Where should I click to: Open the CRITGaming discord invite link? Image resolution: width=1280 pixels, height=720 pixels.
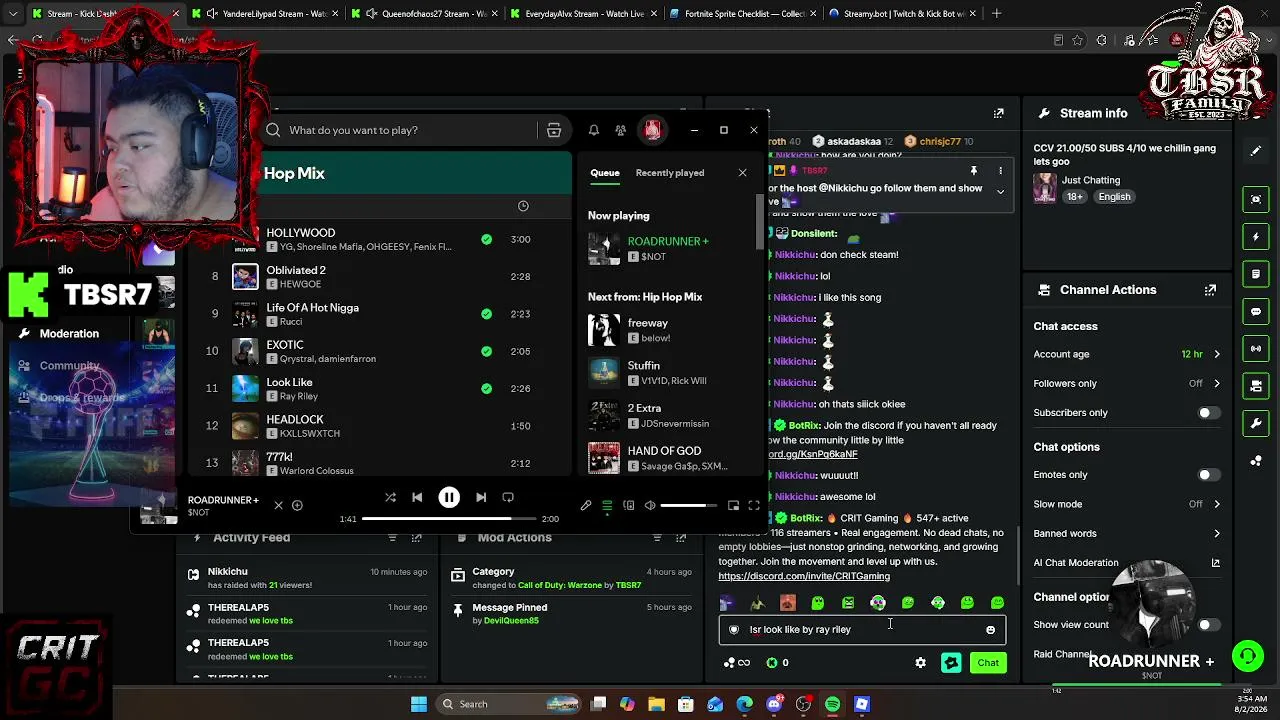[804, 576]
